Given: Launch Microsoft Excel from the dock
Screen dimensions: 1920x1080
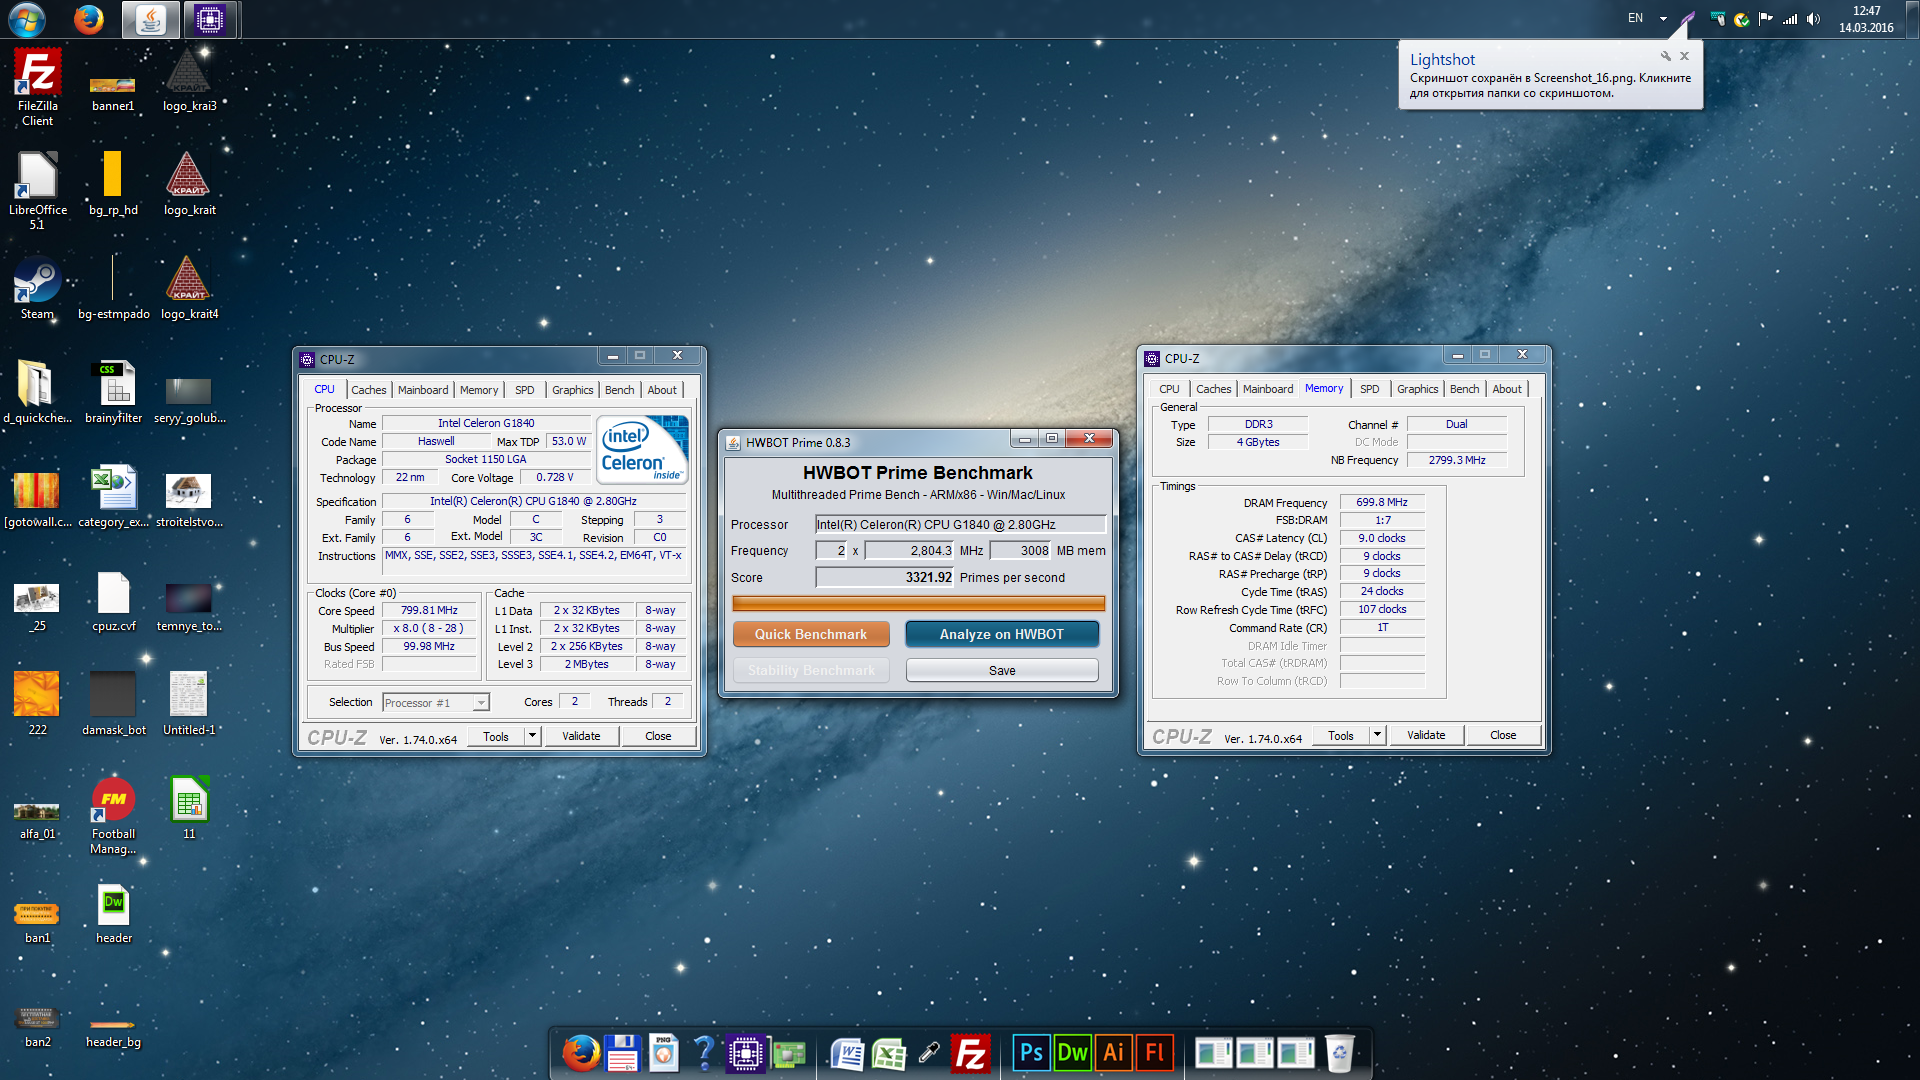Looking at the screenshot, I should pos(889,1054).
